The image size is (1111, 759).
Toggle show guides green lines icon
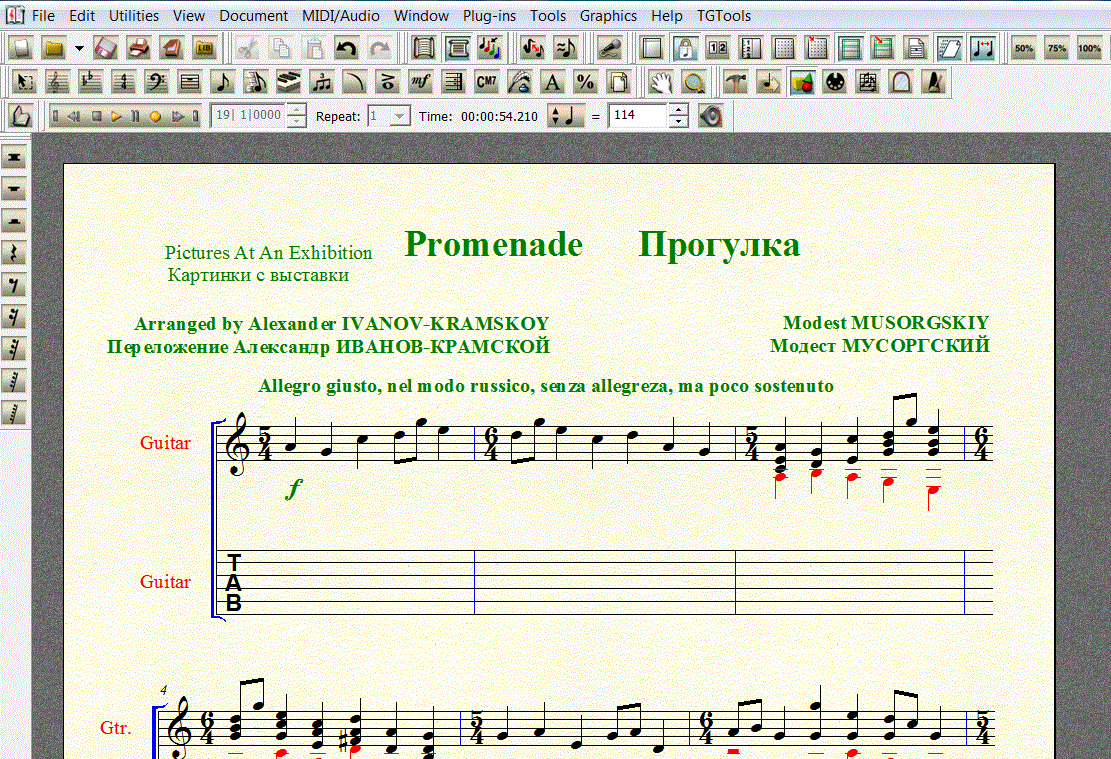(850, 48)
